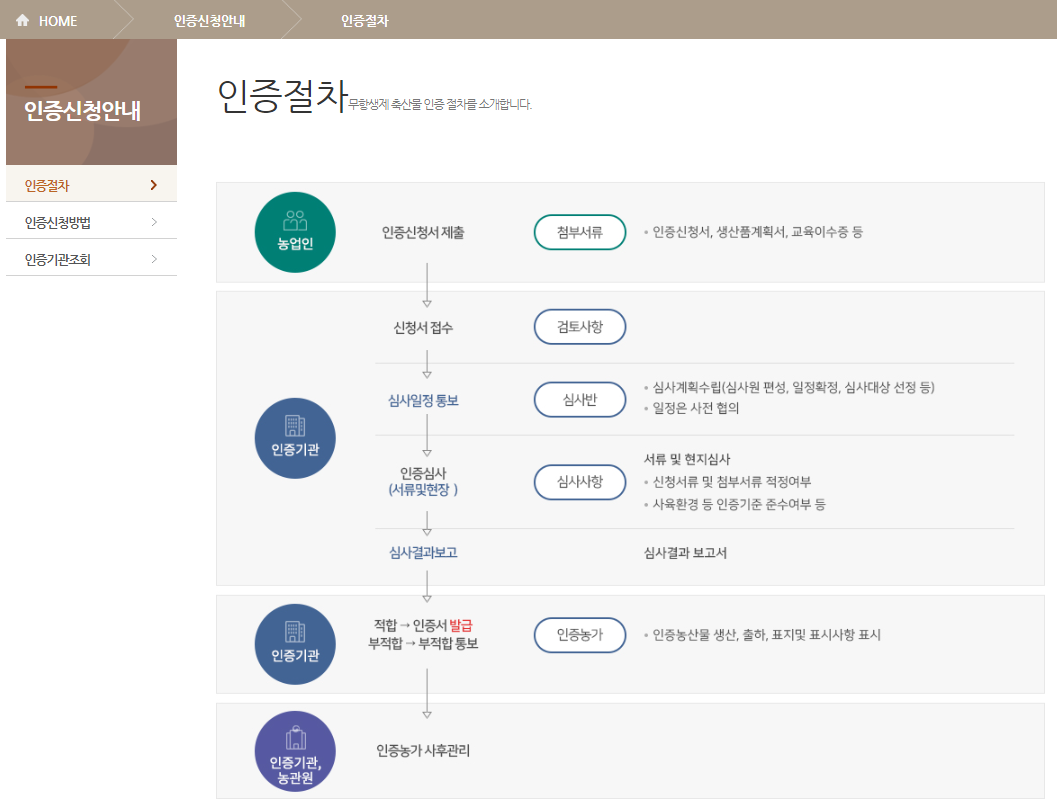Click the 신청서류 및 첨부서류 적정여부 line
The width and height of the screenshot is (1057, 810).
click(732, 482)
